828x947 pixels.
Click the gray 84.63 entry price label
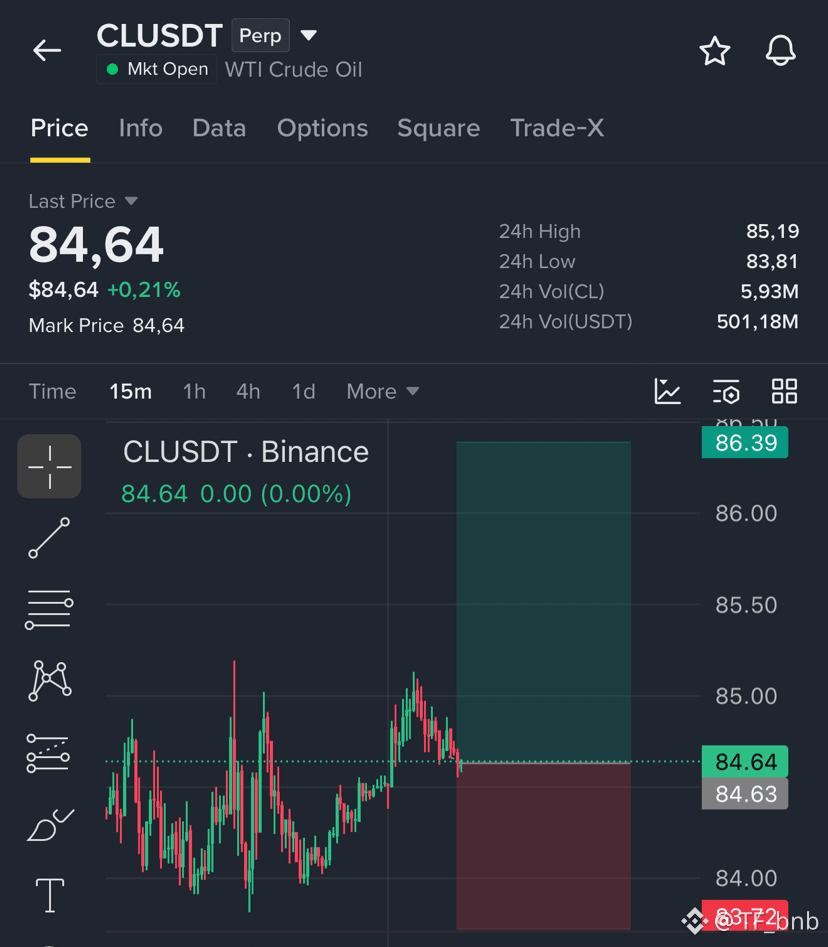click(x=745, y=794)
